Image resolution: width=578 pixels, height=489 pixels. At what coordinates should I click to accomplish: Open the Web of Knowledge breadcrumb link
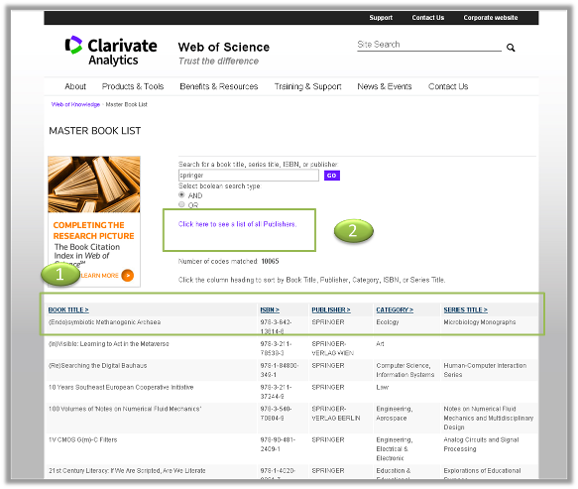[76, 104]
